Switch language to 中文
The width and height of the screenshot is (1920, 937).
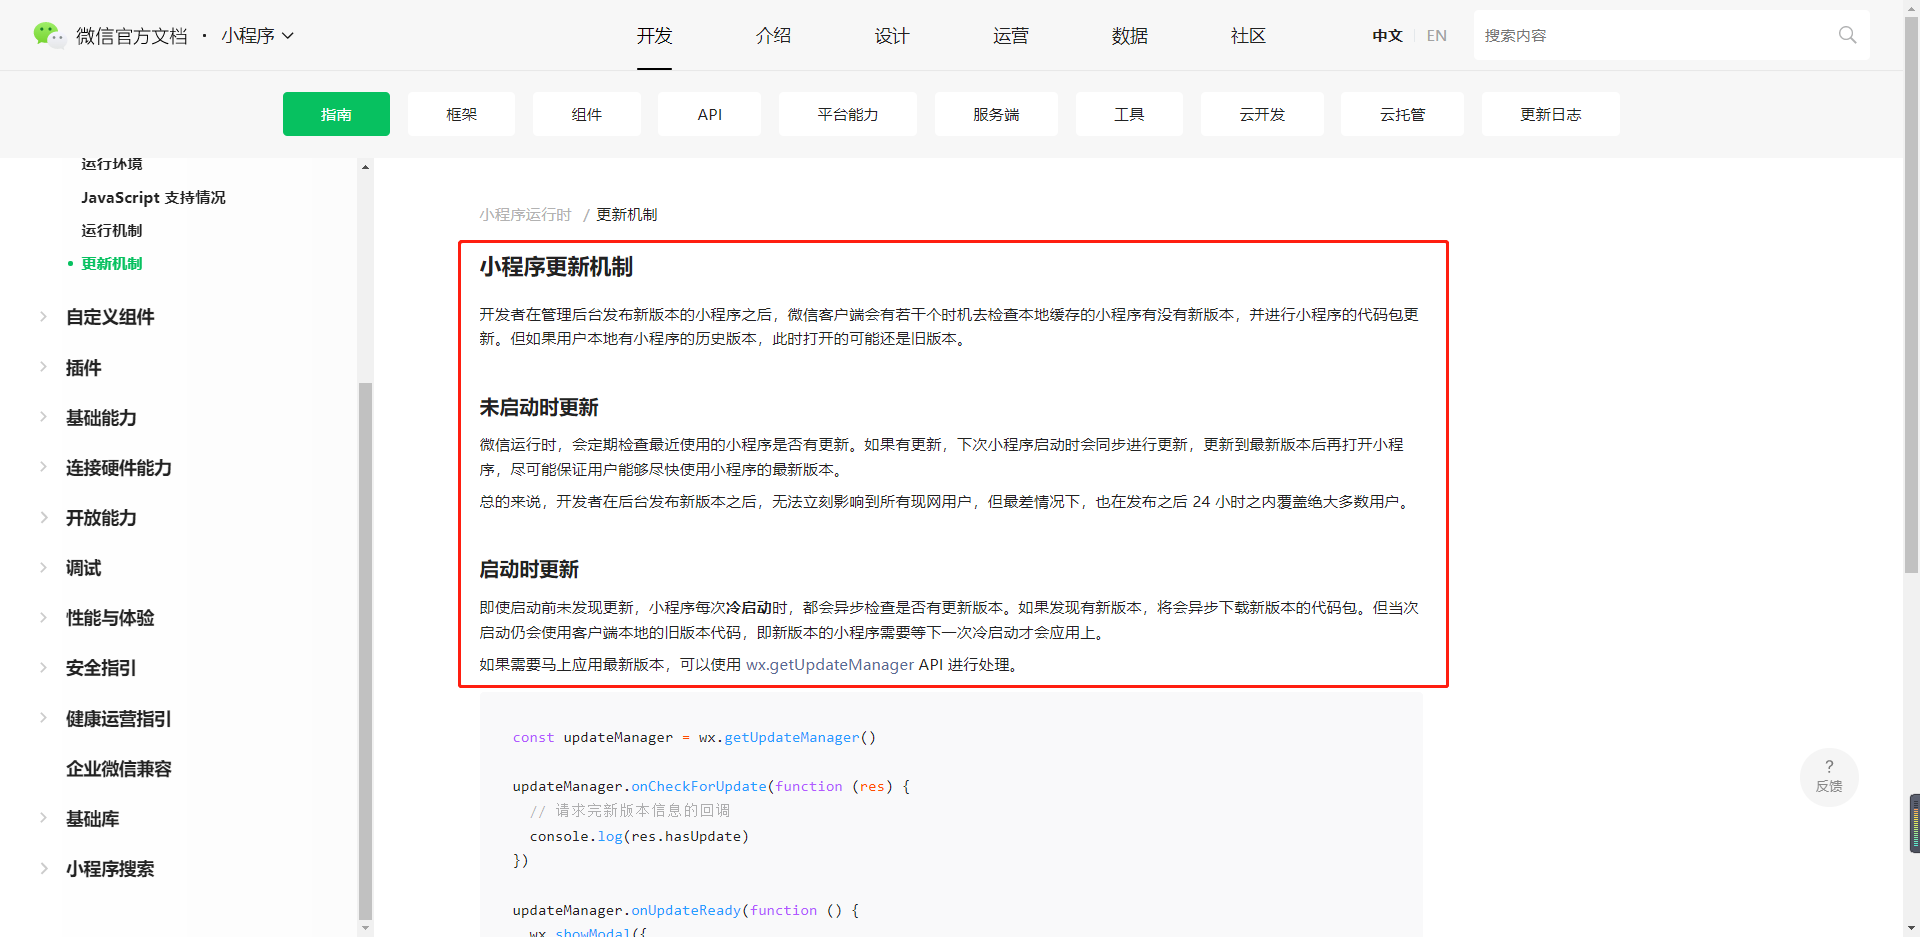pyautogui.click(x=1387, y=36)
